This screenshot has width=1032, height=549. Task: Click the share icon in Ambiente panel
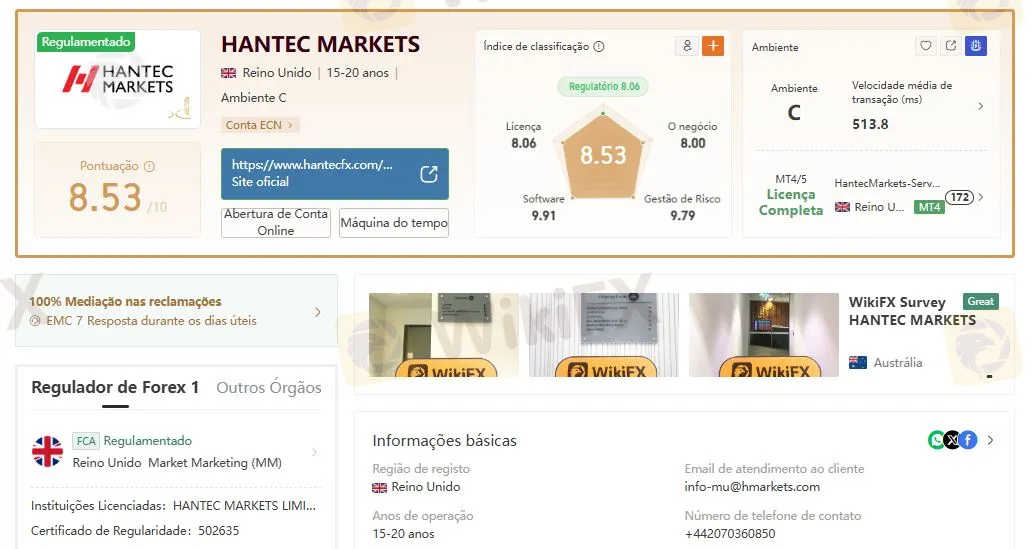coord(951,46)
